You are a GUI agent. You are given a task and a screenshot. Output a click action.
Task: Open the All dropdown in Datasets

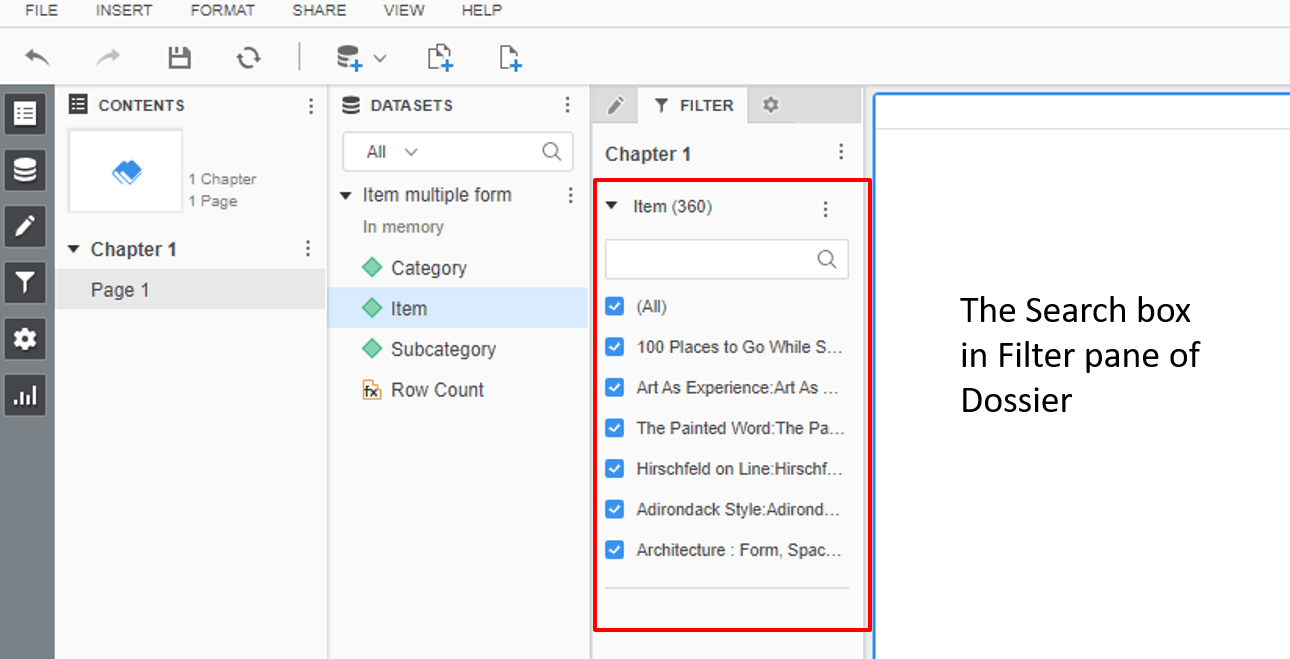[392, 152]
